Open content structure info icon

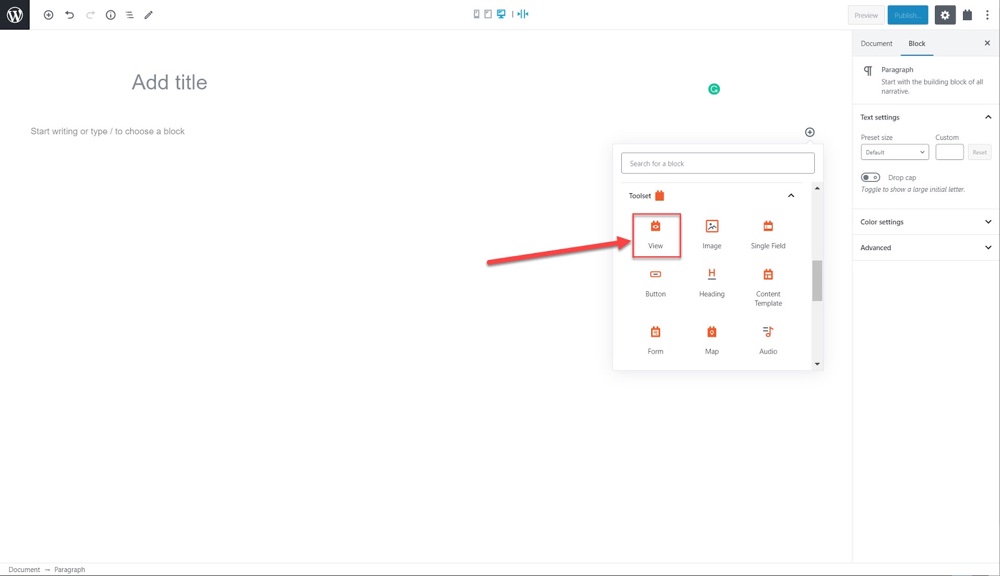110,15
